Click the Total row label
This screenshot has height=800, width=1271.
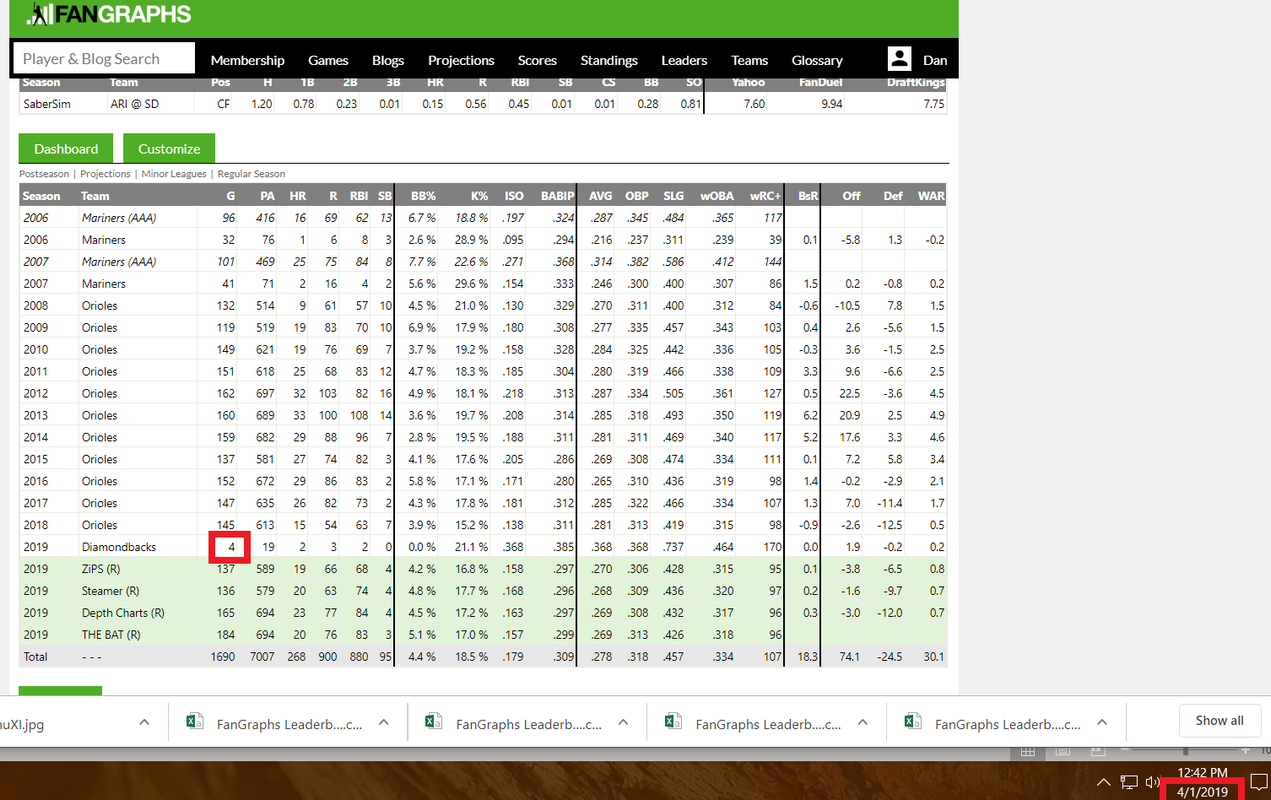tap(37, 658)
